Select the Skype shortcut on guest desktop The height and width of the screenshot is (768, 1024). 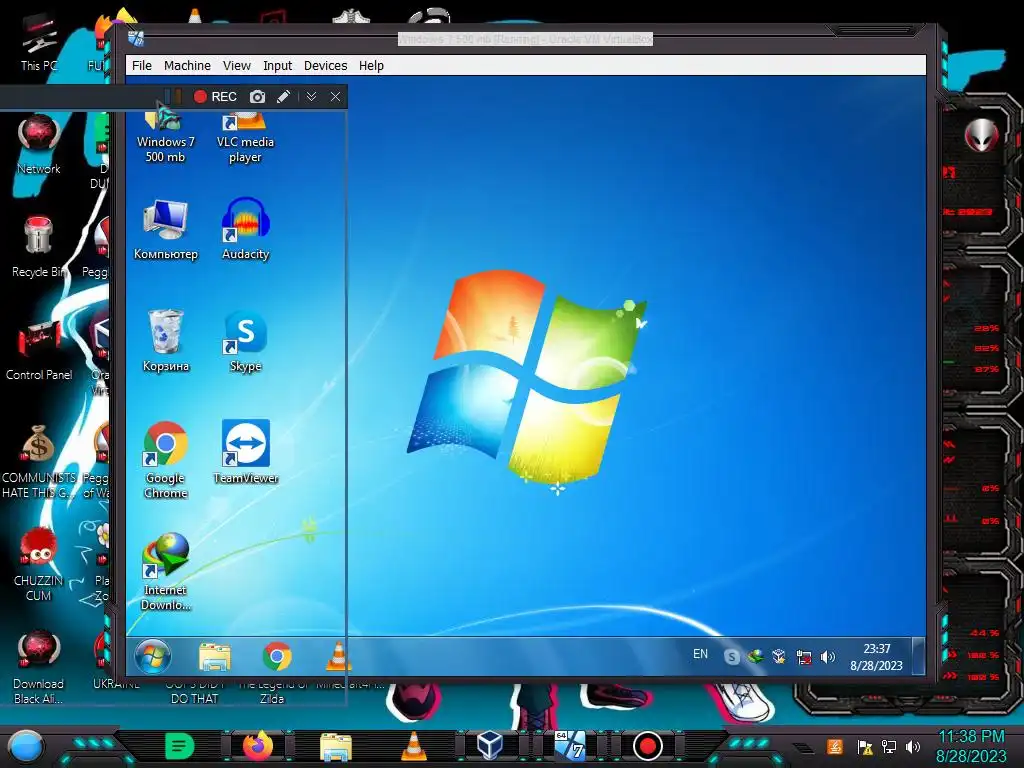tap(246, 341)
